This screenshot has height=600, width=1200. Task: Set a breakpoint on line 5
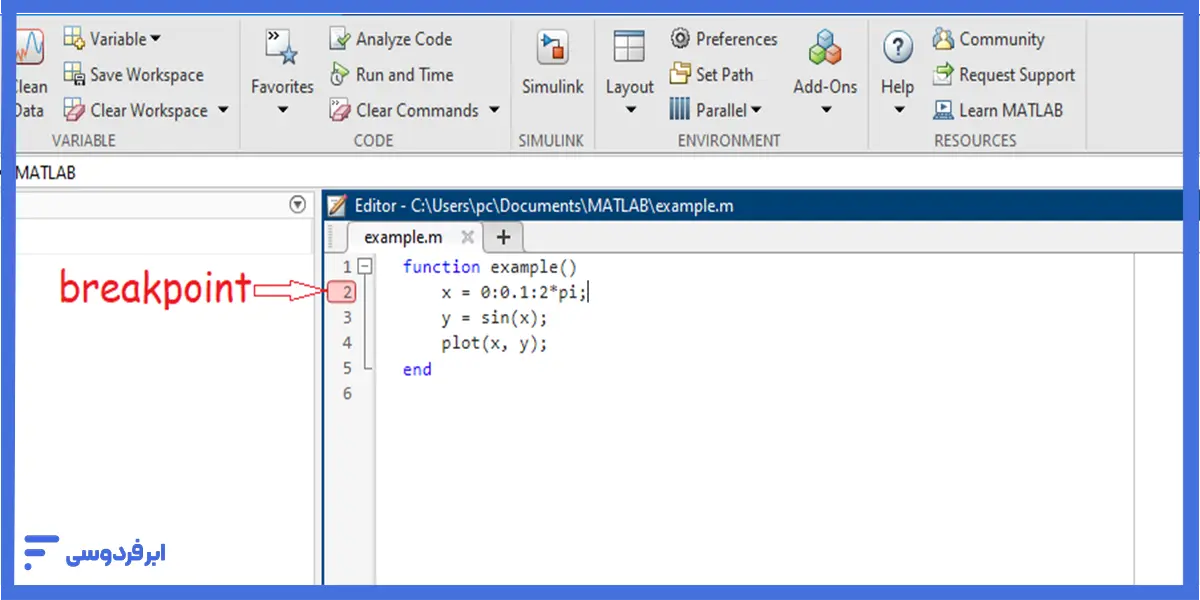(x=346, y=368)
